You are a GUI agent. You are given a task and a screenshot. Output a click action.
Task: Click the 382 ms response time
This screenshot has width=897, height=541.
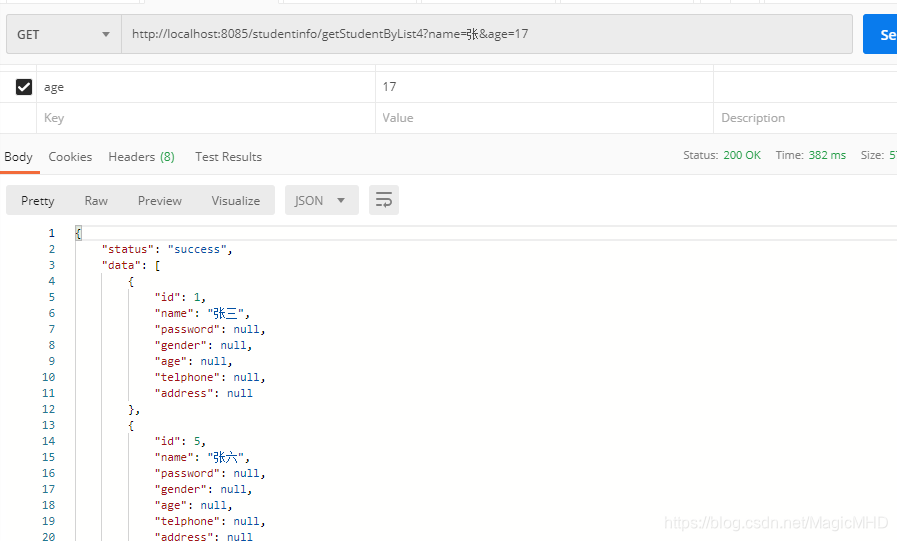(827, 155)
